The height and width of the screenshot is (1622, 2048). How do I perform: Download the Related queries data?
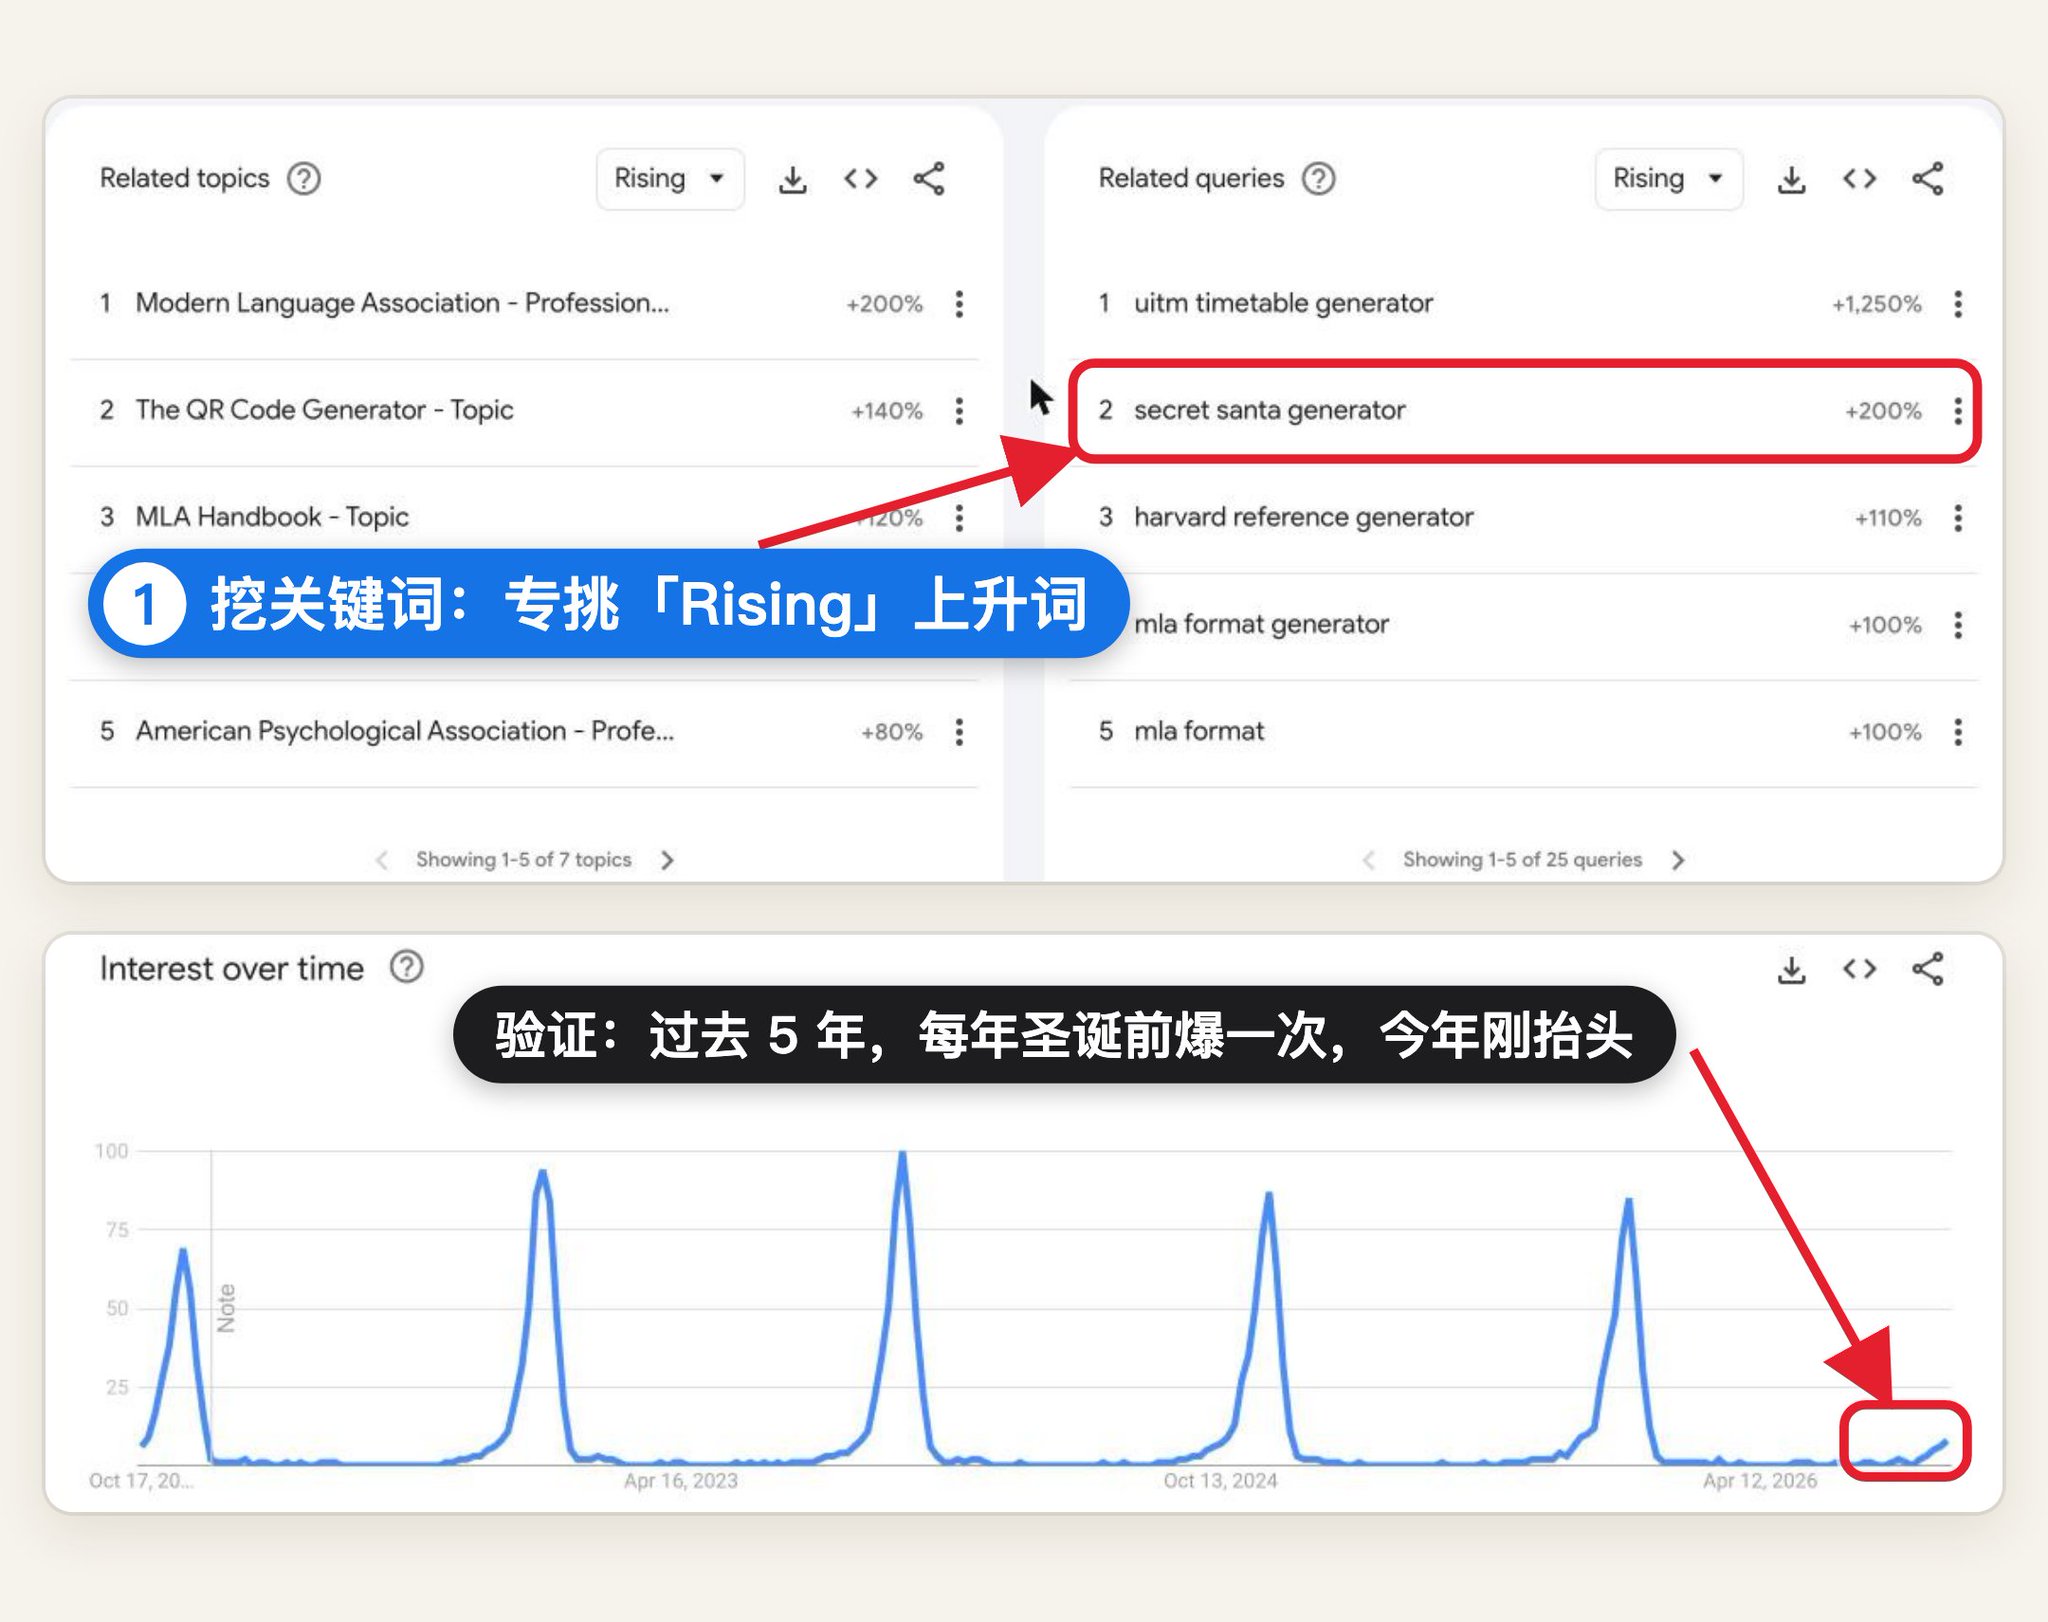pos(1791,180)
